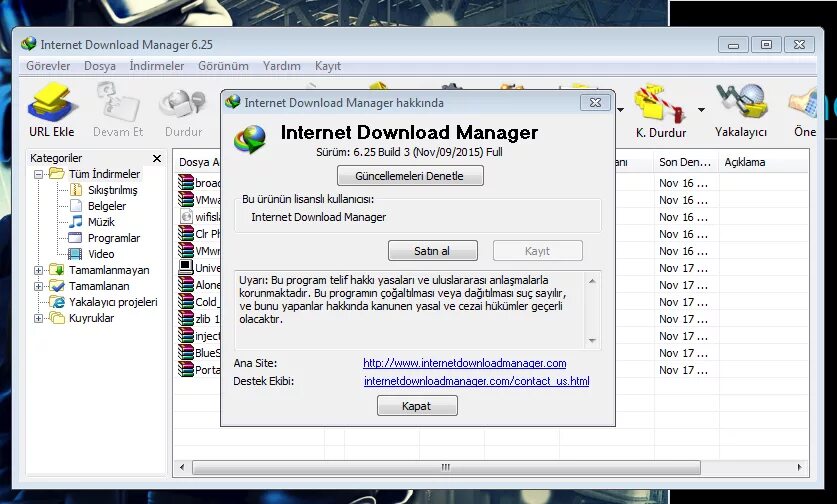The height and width of the screenshot is (504, 837).
Task: Open the contact_us.html support link
Action: pyautogui.click(x=477, y=381)
